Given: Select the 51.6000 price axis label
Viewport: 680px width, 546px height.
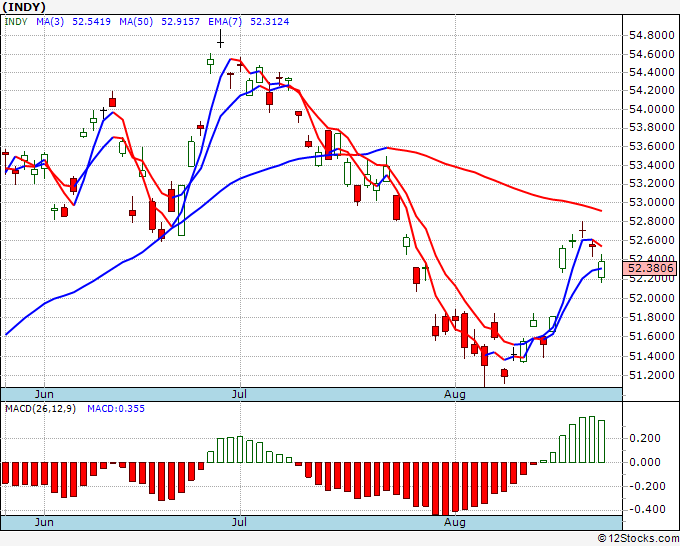Looking at the screenshot, I should 652,337.
